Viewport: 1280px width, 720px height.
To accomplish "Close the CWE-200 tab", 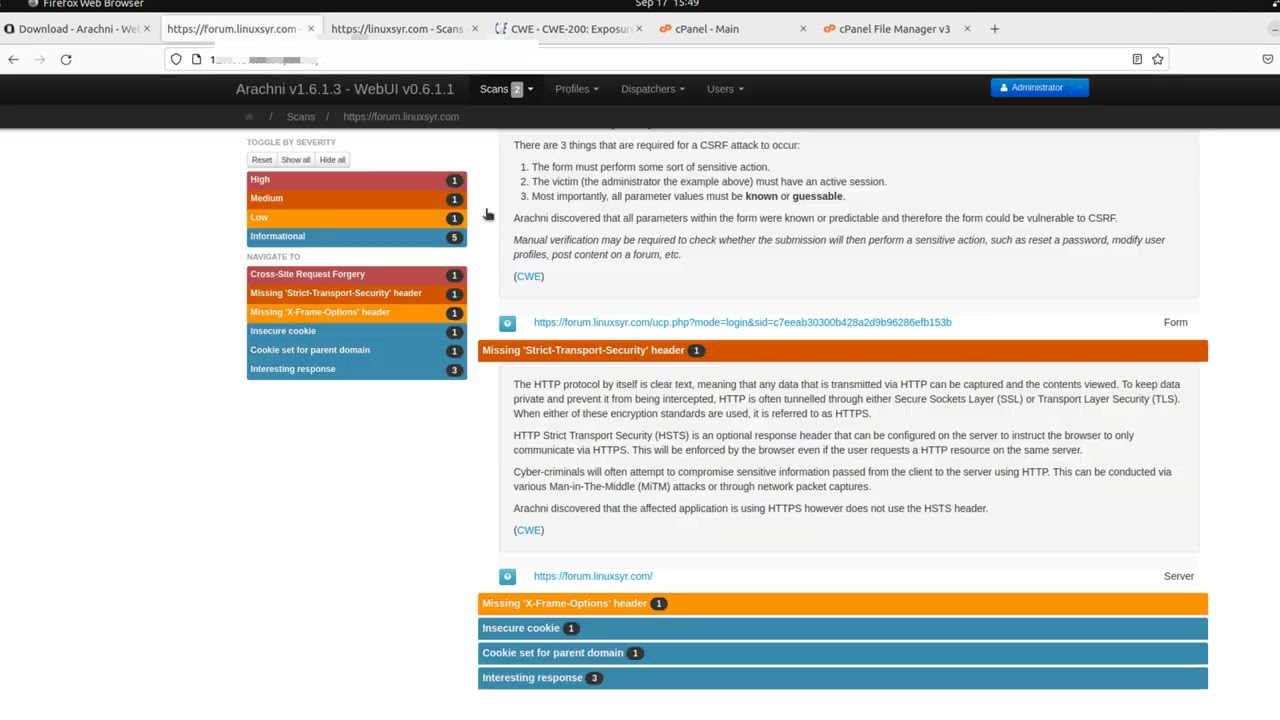I will click(639, 29).
